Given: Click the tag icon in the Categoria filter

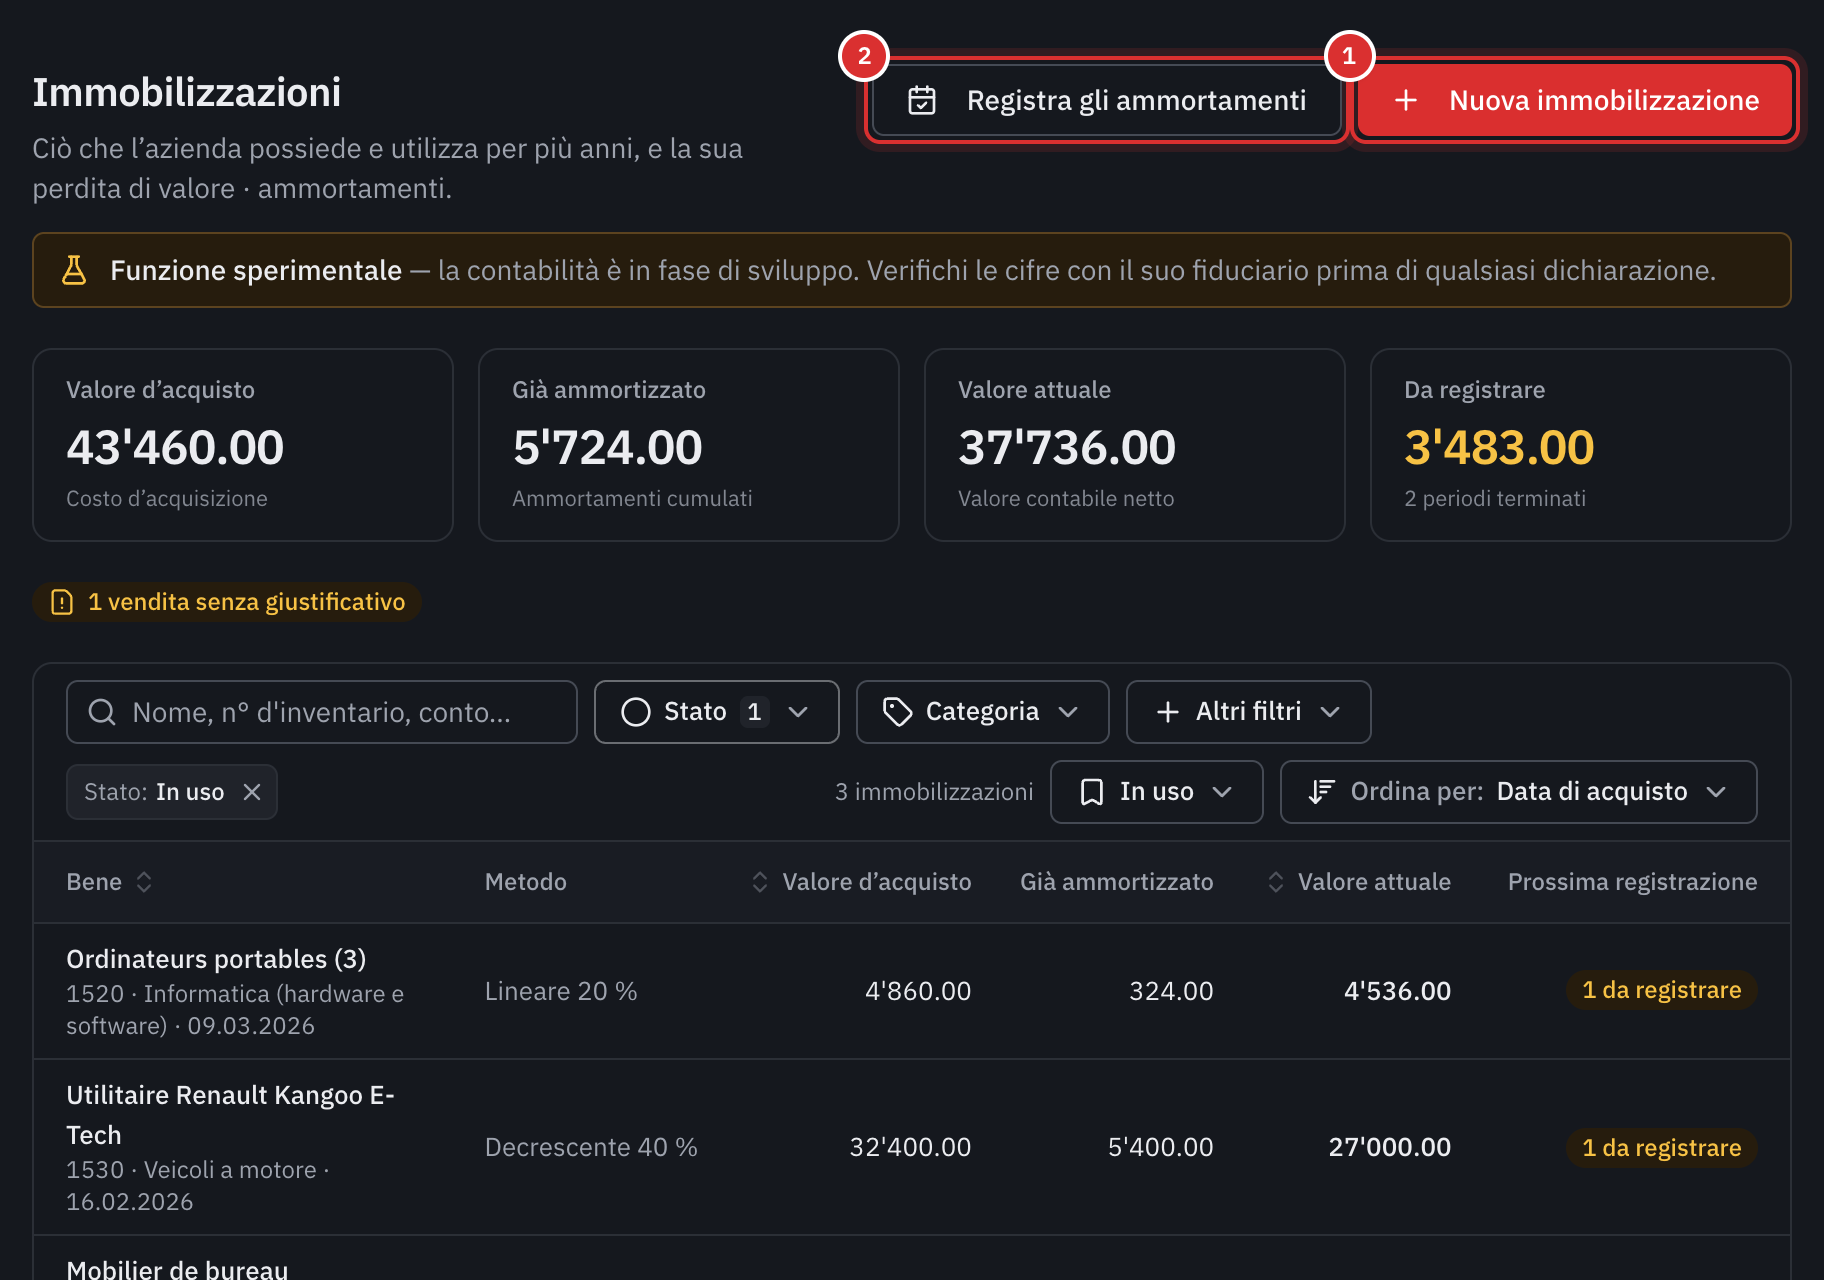Looking at the screenshot, I should point(898,712).
